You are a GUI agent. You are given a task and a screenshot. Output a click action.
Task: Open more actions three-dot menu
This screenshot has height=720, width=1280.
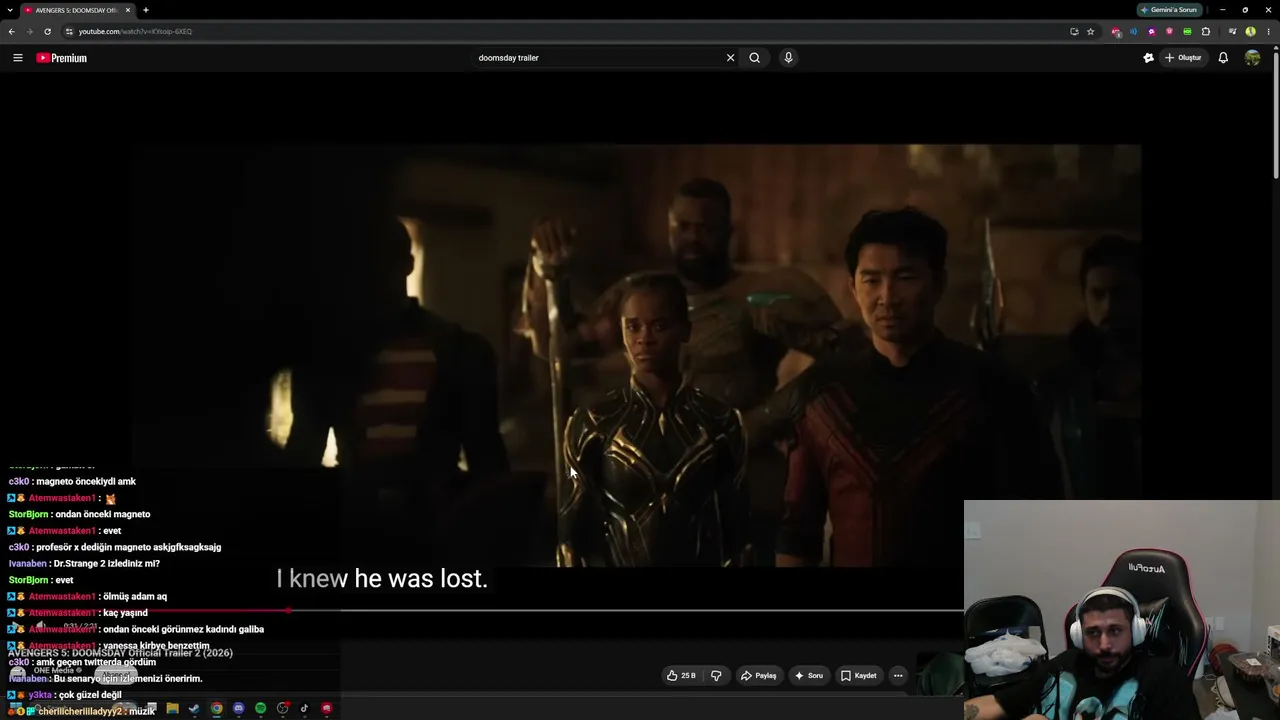pos(898,676)
